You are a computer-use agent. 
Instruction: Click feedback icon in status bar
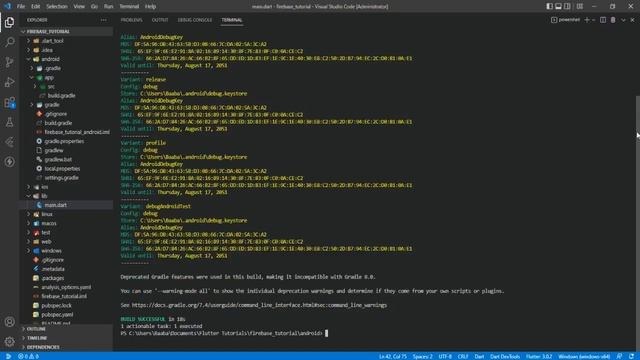620,356
